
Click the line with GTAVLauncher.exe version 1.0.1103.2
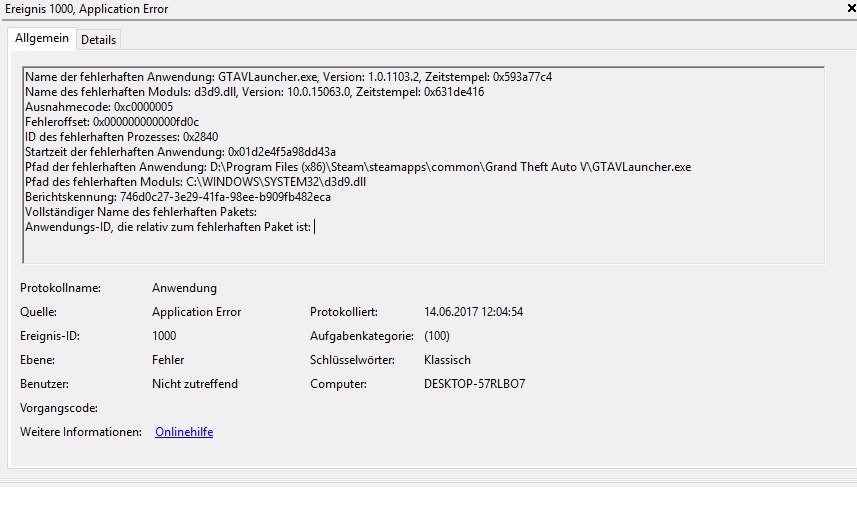(289, 77)
